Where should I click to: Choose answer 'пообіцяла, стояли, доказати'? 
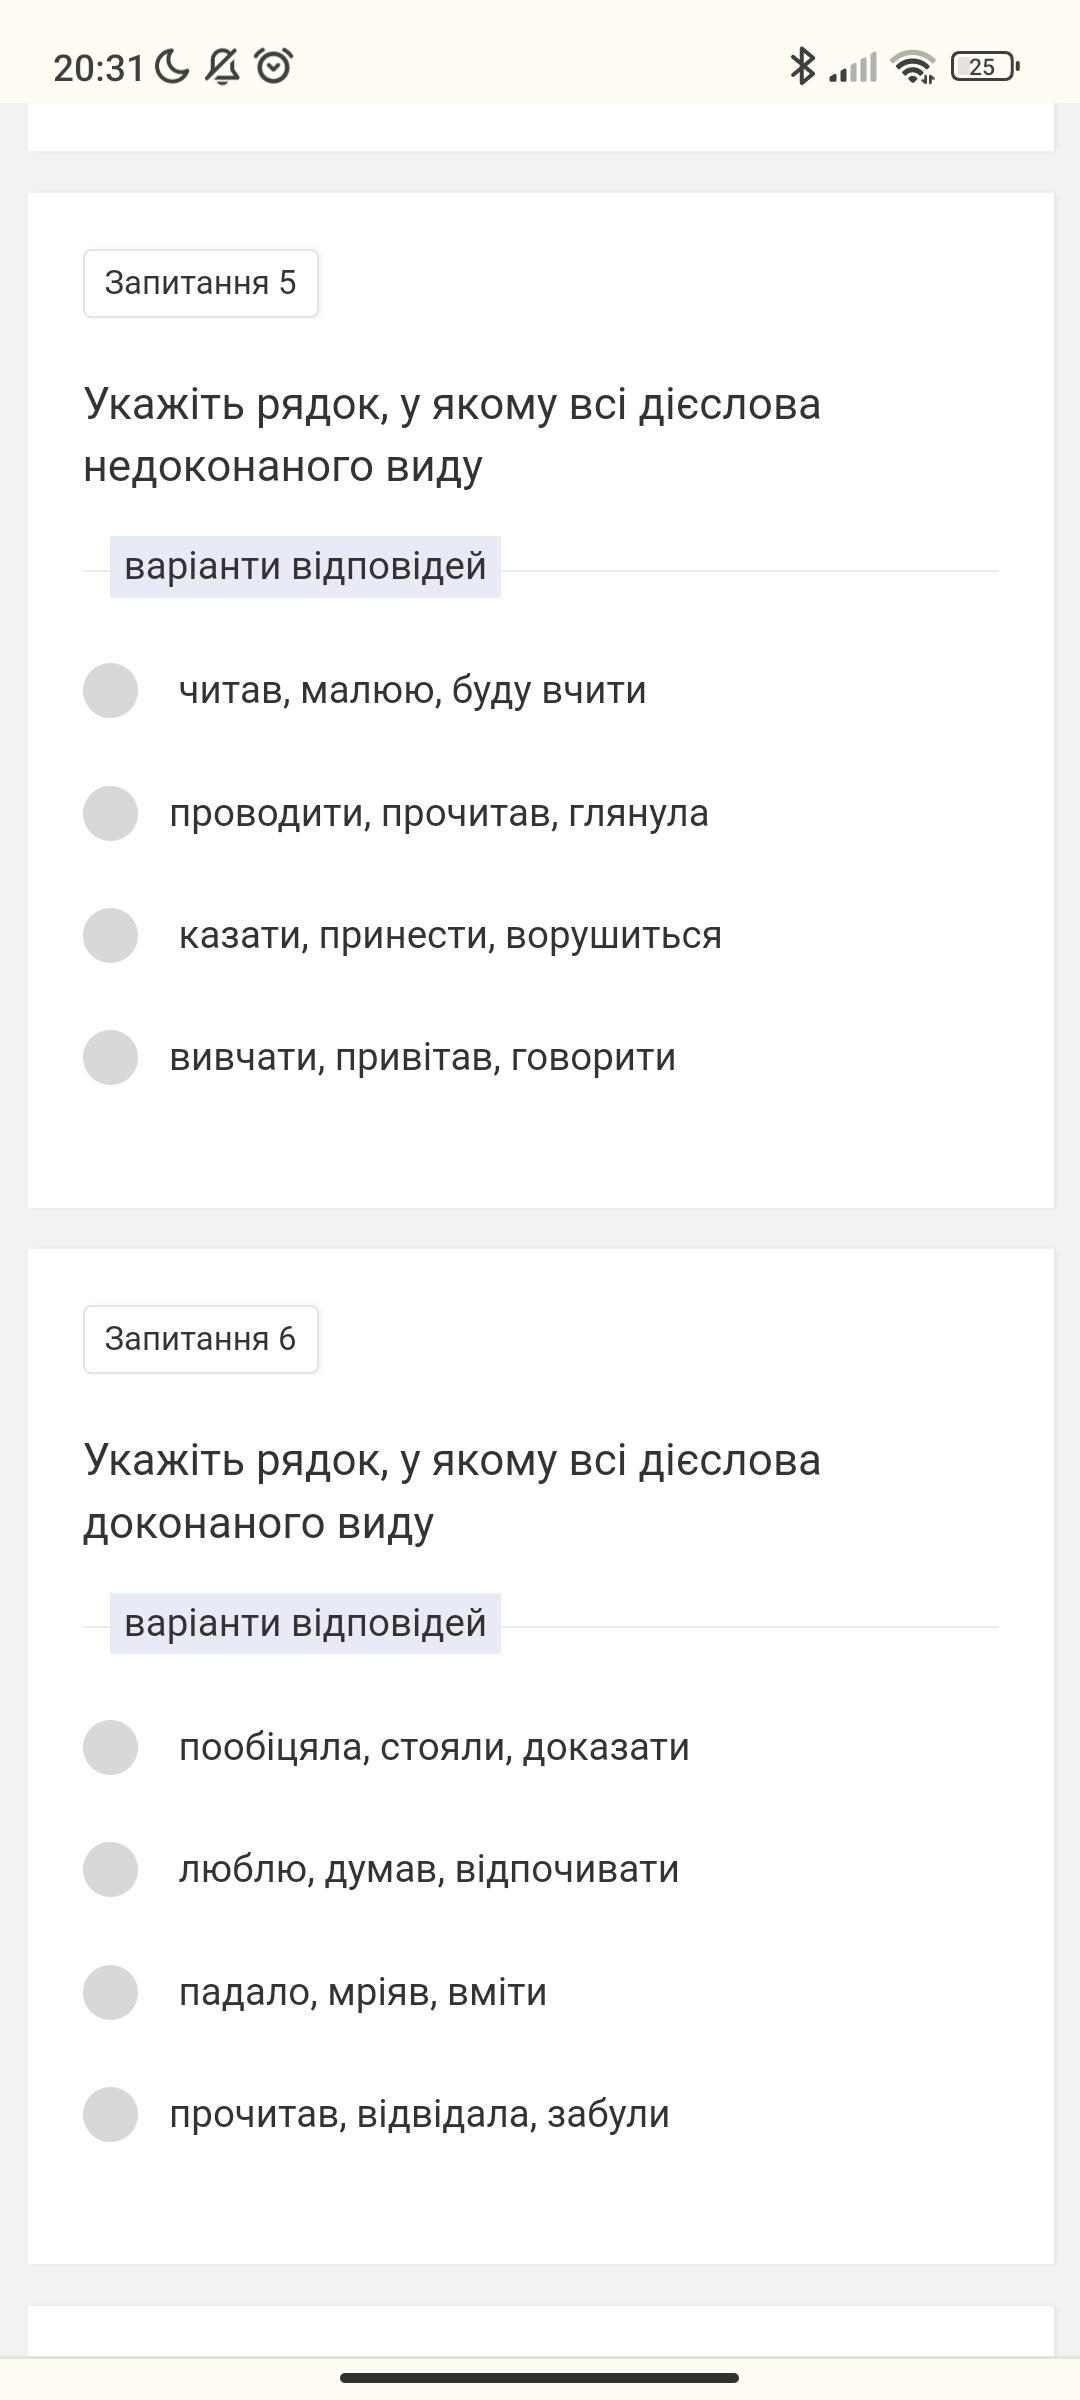pos(110,1747)
